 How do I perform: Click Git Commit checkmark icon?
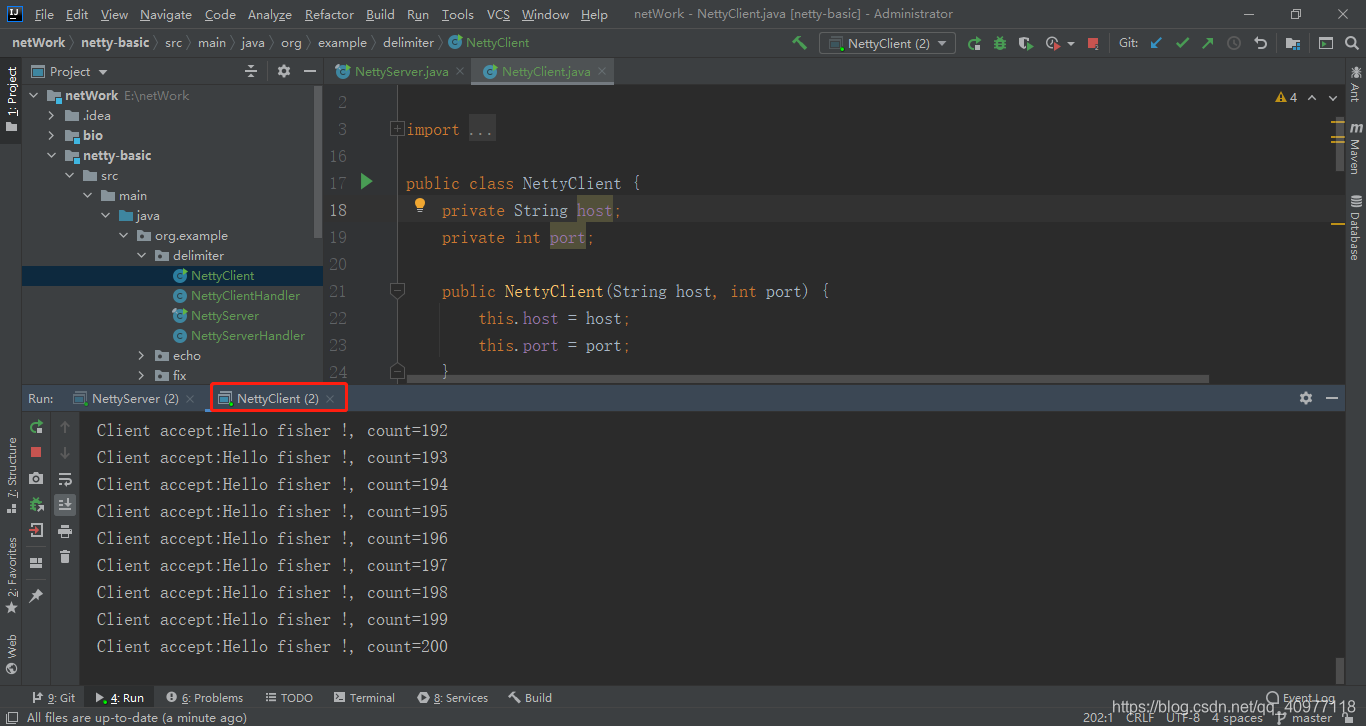coord(1183,43)
